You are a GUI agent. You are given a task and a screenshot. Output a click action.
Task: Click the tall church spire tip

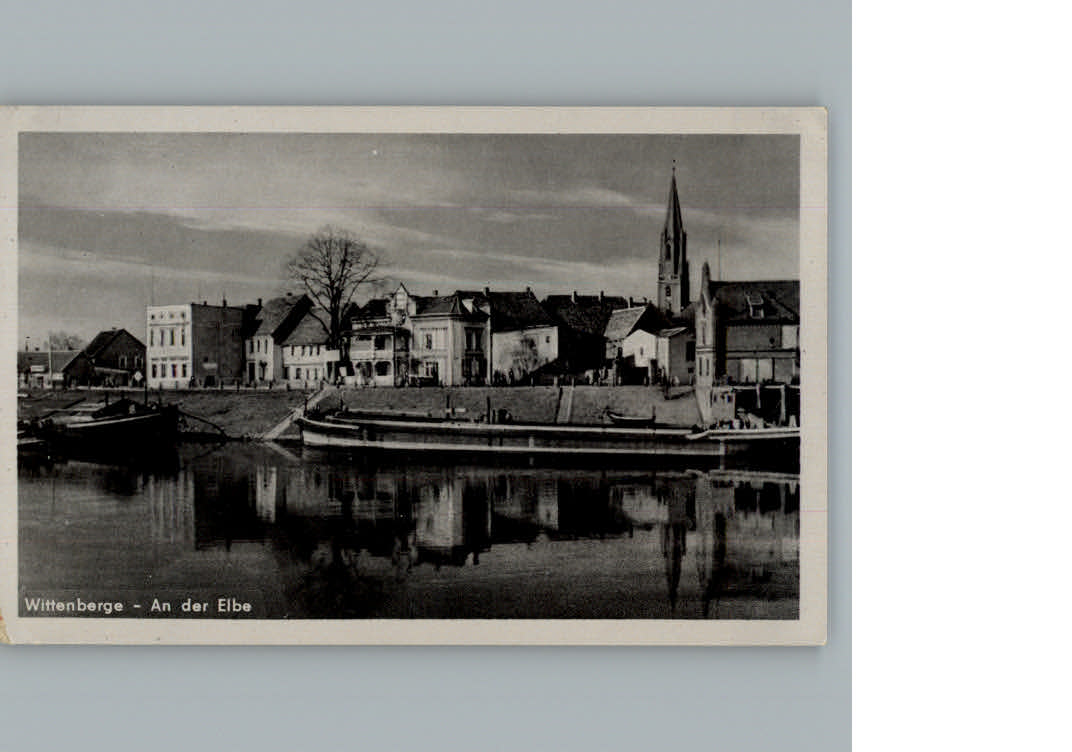673,172
